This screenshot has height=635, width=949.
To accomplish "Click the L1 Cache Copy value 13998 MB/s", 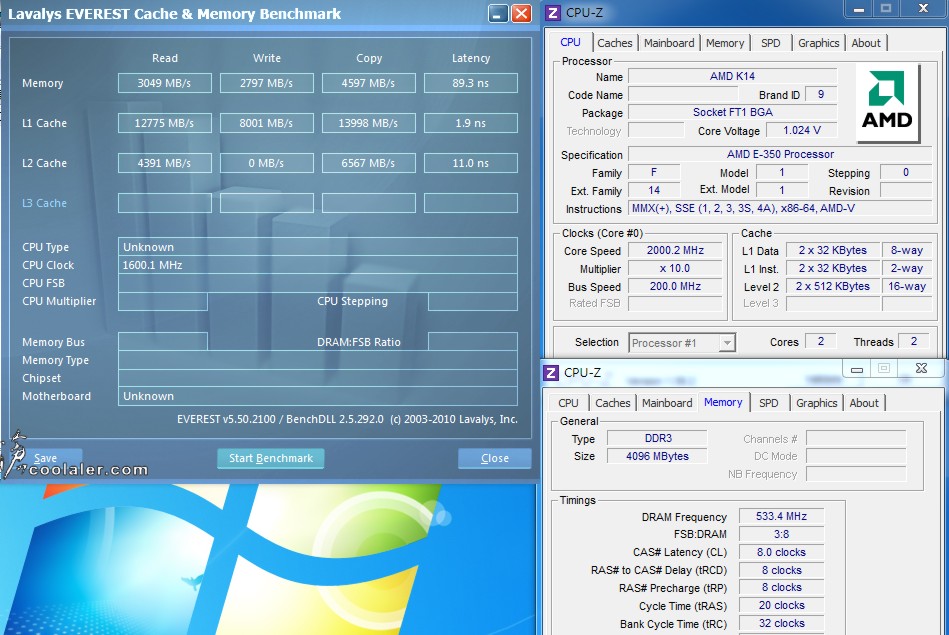I will pyautogui.click(x=369, y=123).
